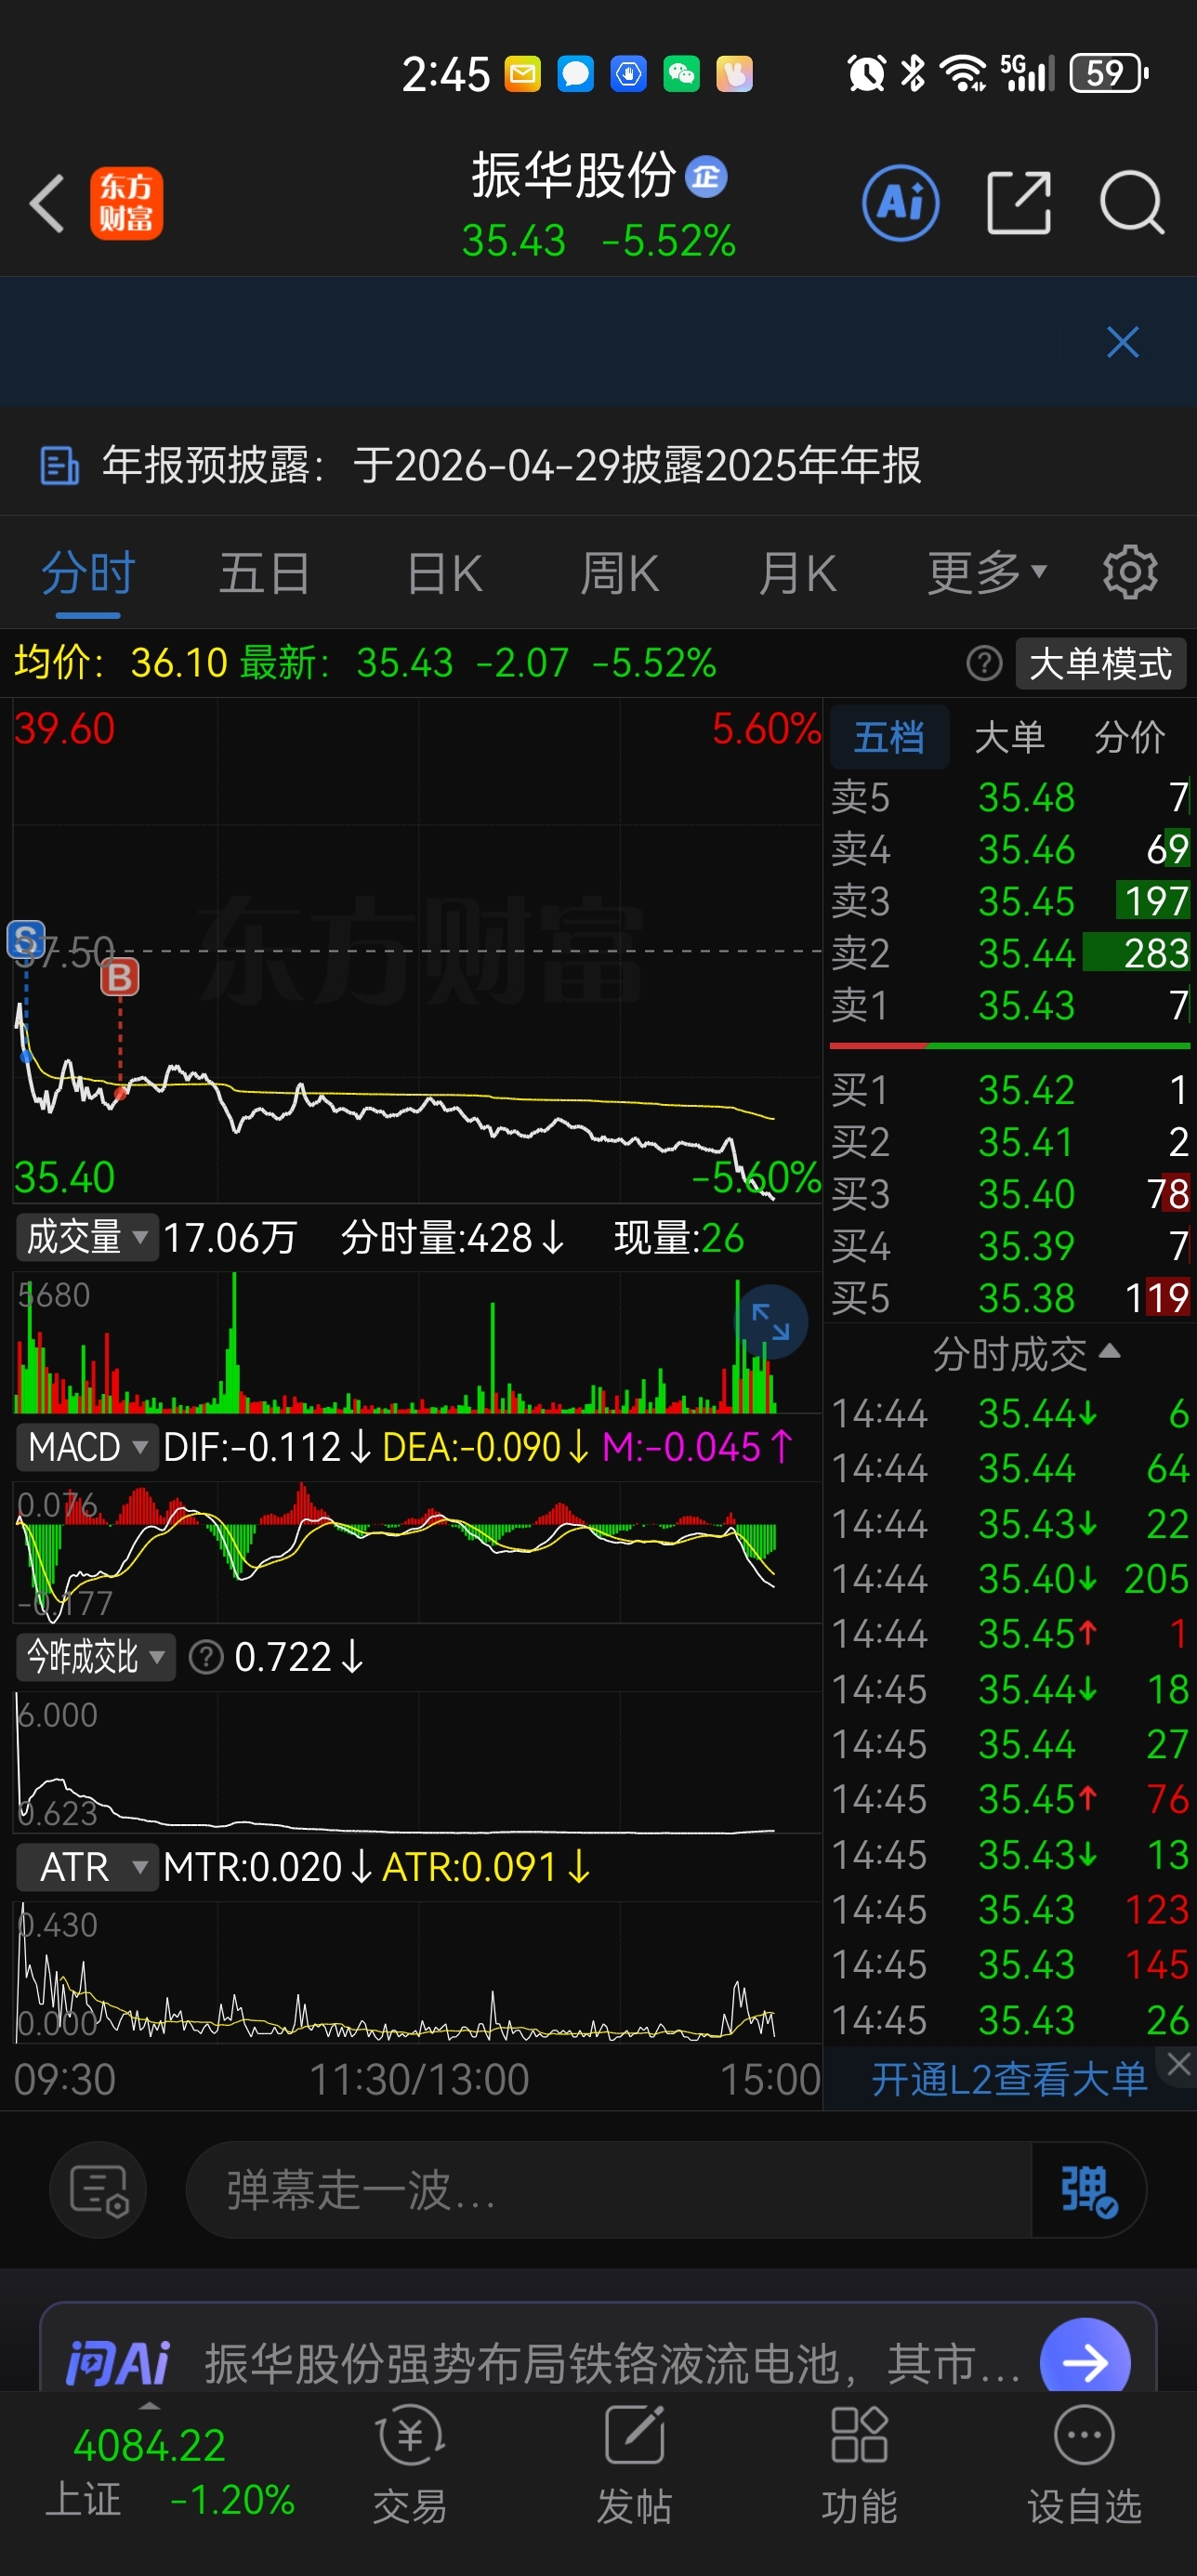Tap the B marker on the chart
Image resolution: width=1197 pixels, height=2576 pixels.
click(120, 976)
